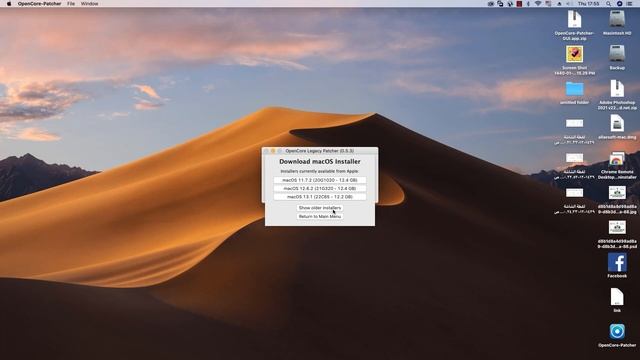Open Bluetooth status in menu bar
This screenshot has height=360, width=640.
click(528, 4)
